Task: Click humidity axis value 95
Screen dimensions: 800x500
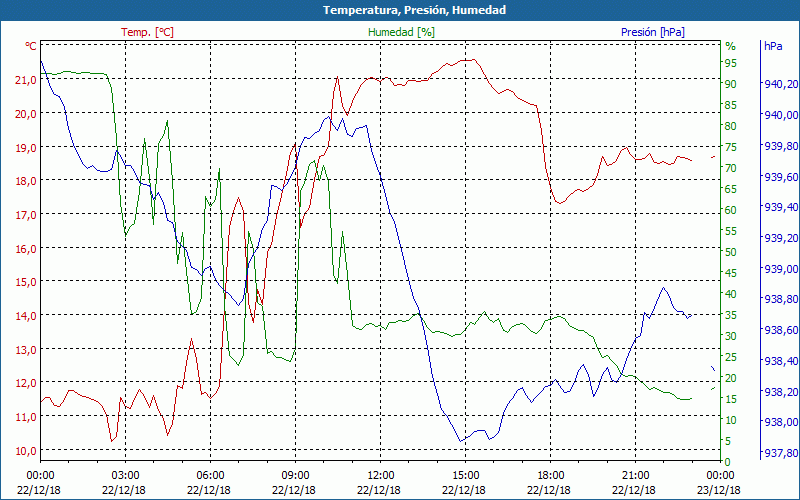Action: (x=731, y=63)
